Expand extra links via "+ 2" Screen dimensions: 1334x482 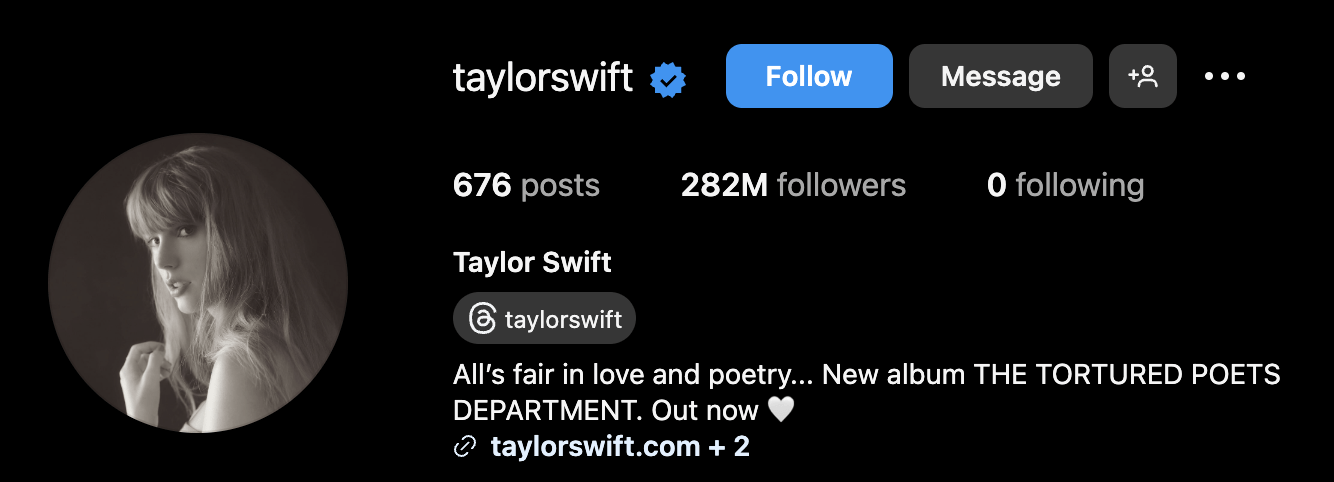(x=729, y=446)
